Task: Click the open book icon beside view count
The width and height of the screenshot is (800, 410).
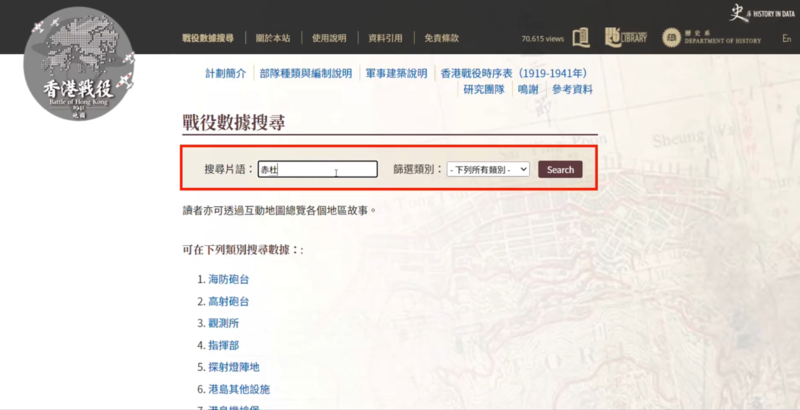Action: coord(581,38)
